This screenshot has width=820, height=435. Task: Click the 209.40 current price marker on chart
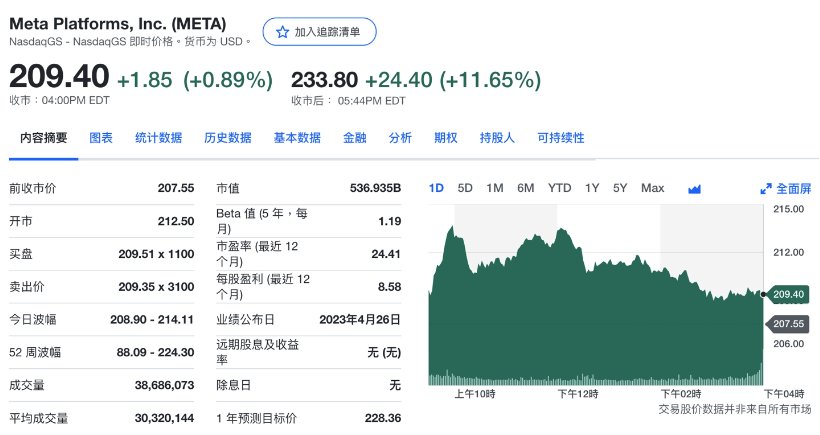(788, 294)
